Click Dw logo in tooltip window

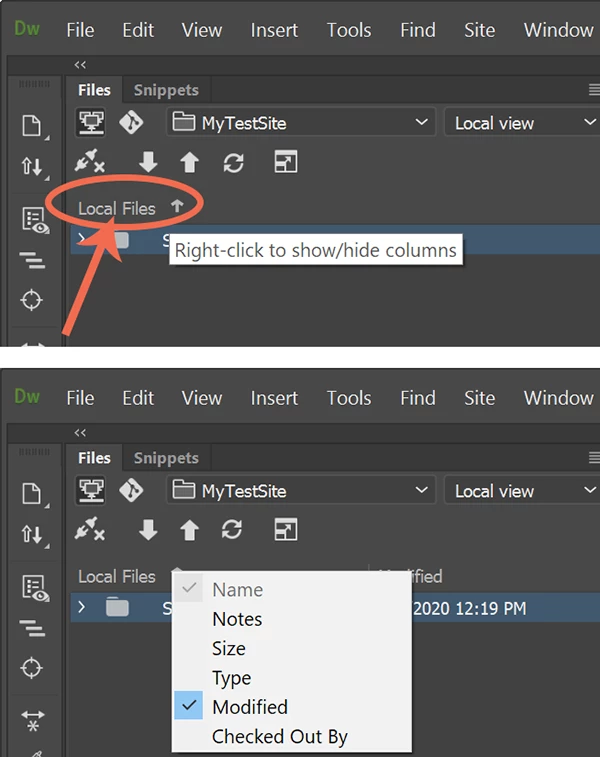coord(27,28)
